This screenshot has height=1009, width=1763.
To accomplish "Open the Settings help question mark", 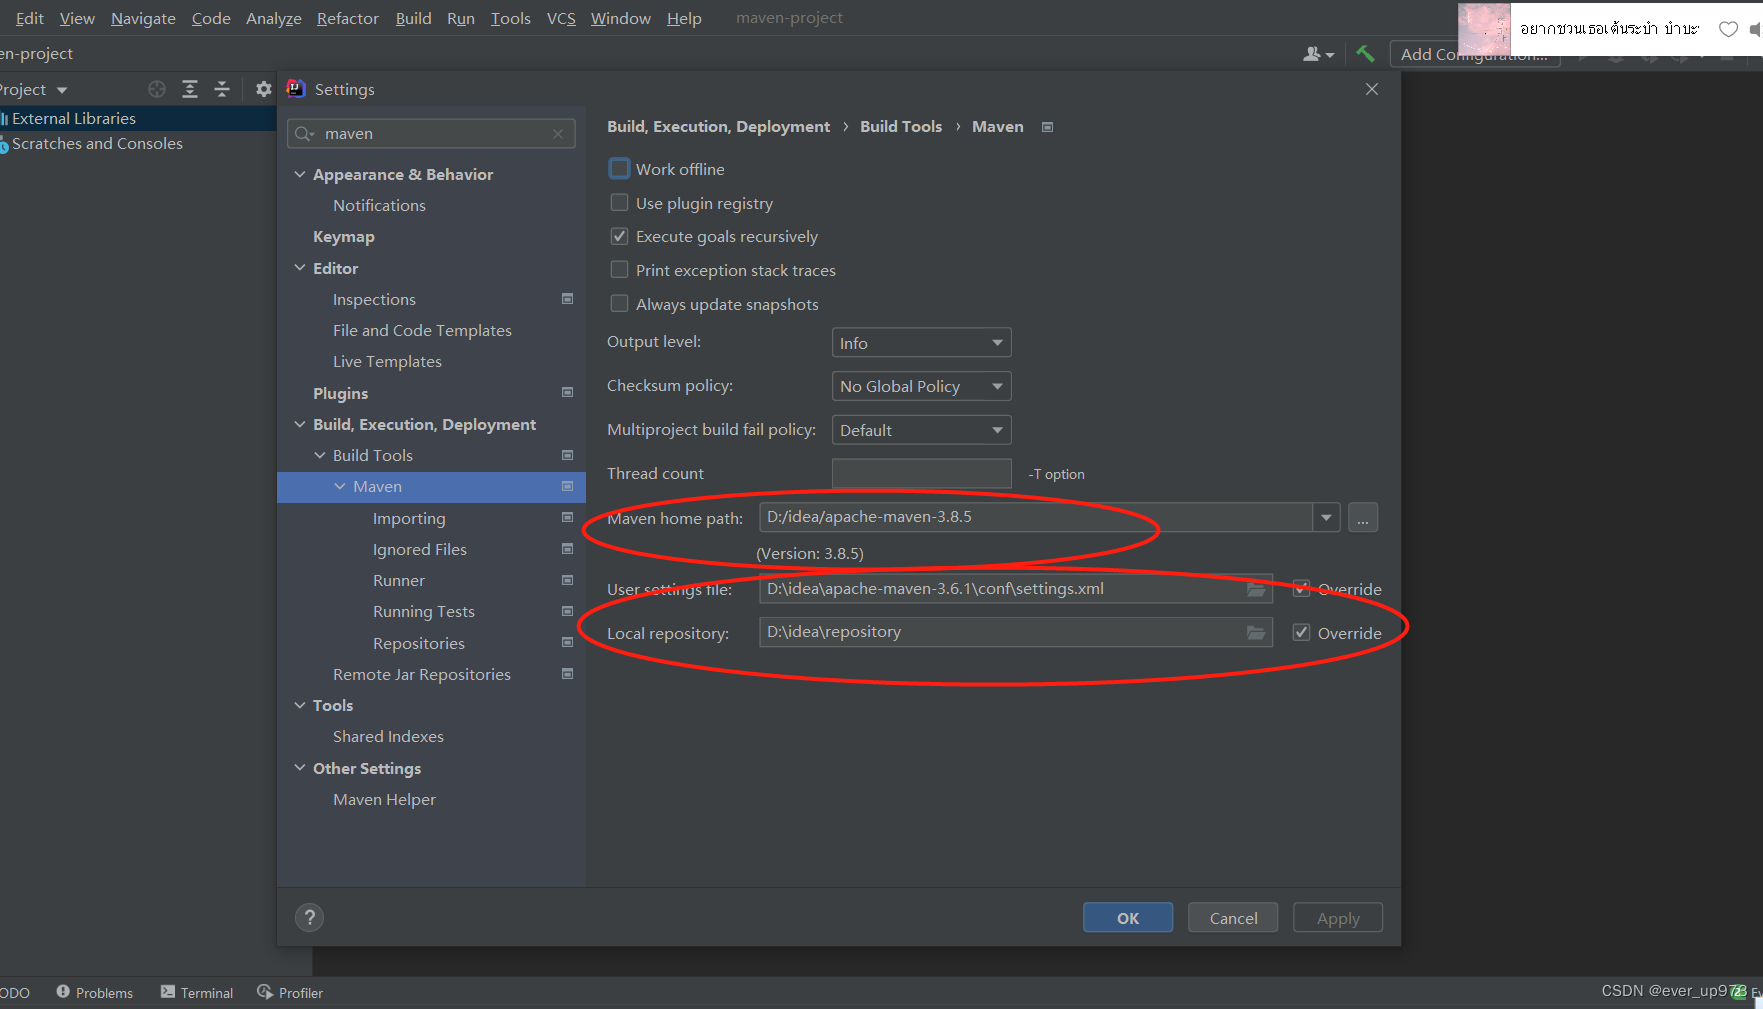I will 310,917.
